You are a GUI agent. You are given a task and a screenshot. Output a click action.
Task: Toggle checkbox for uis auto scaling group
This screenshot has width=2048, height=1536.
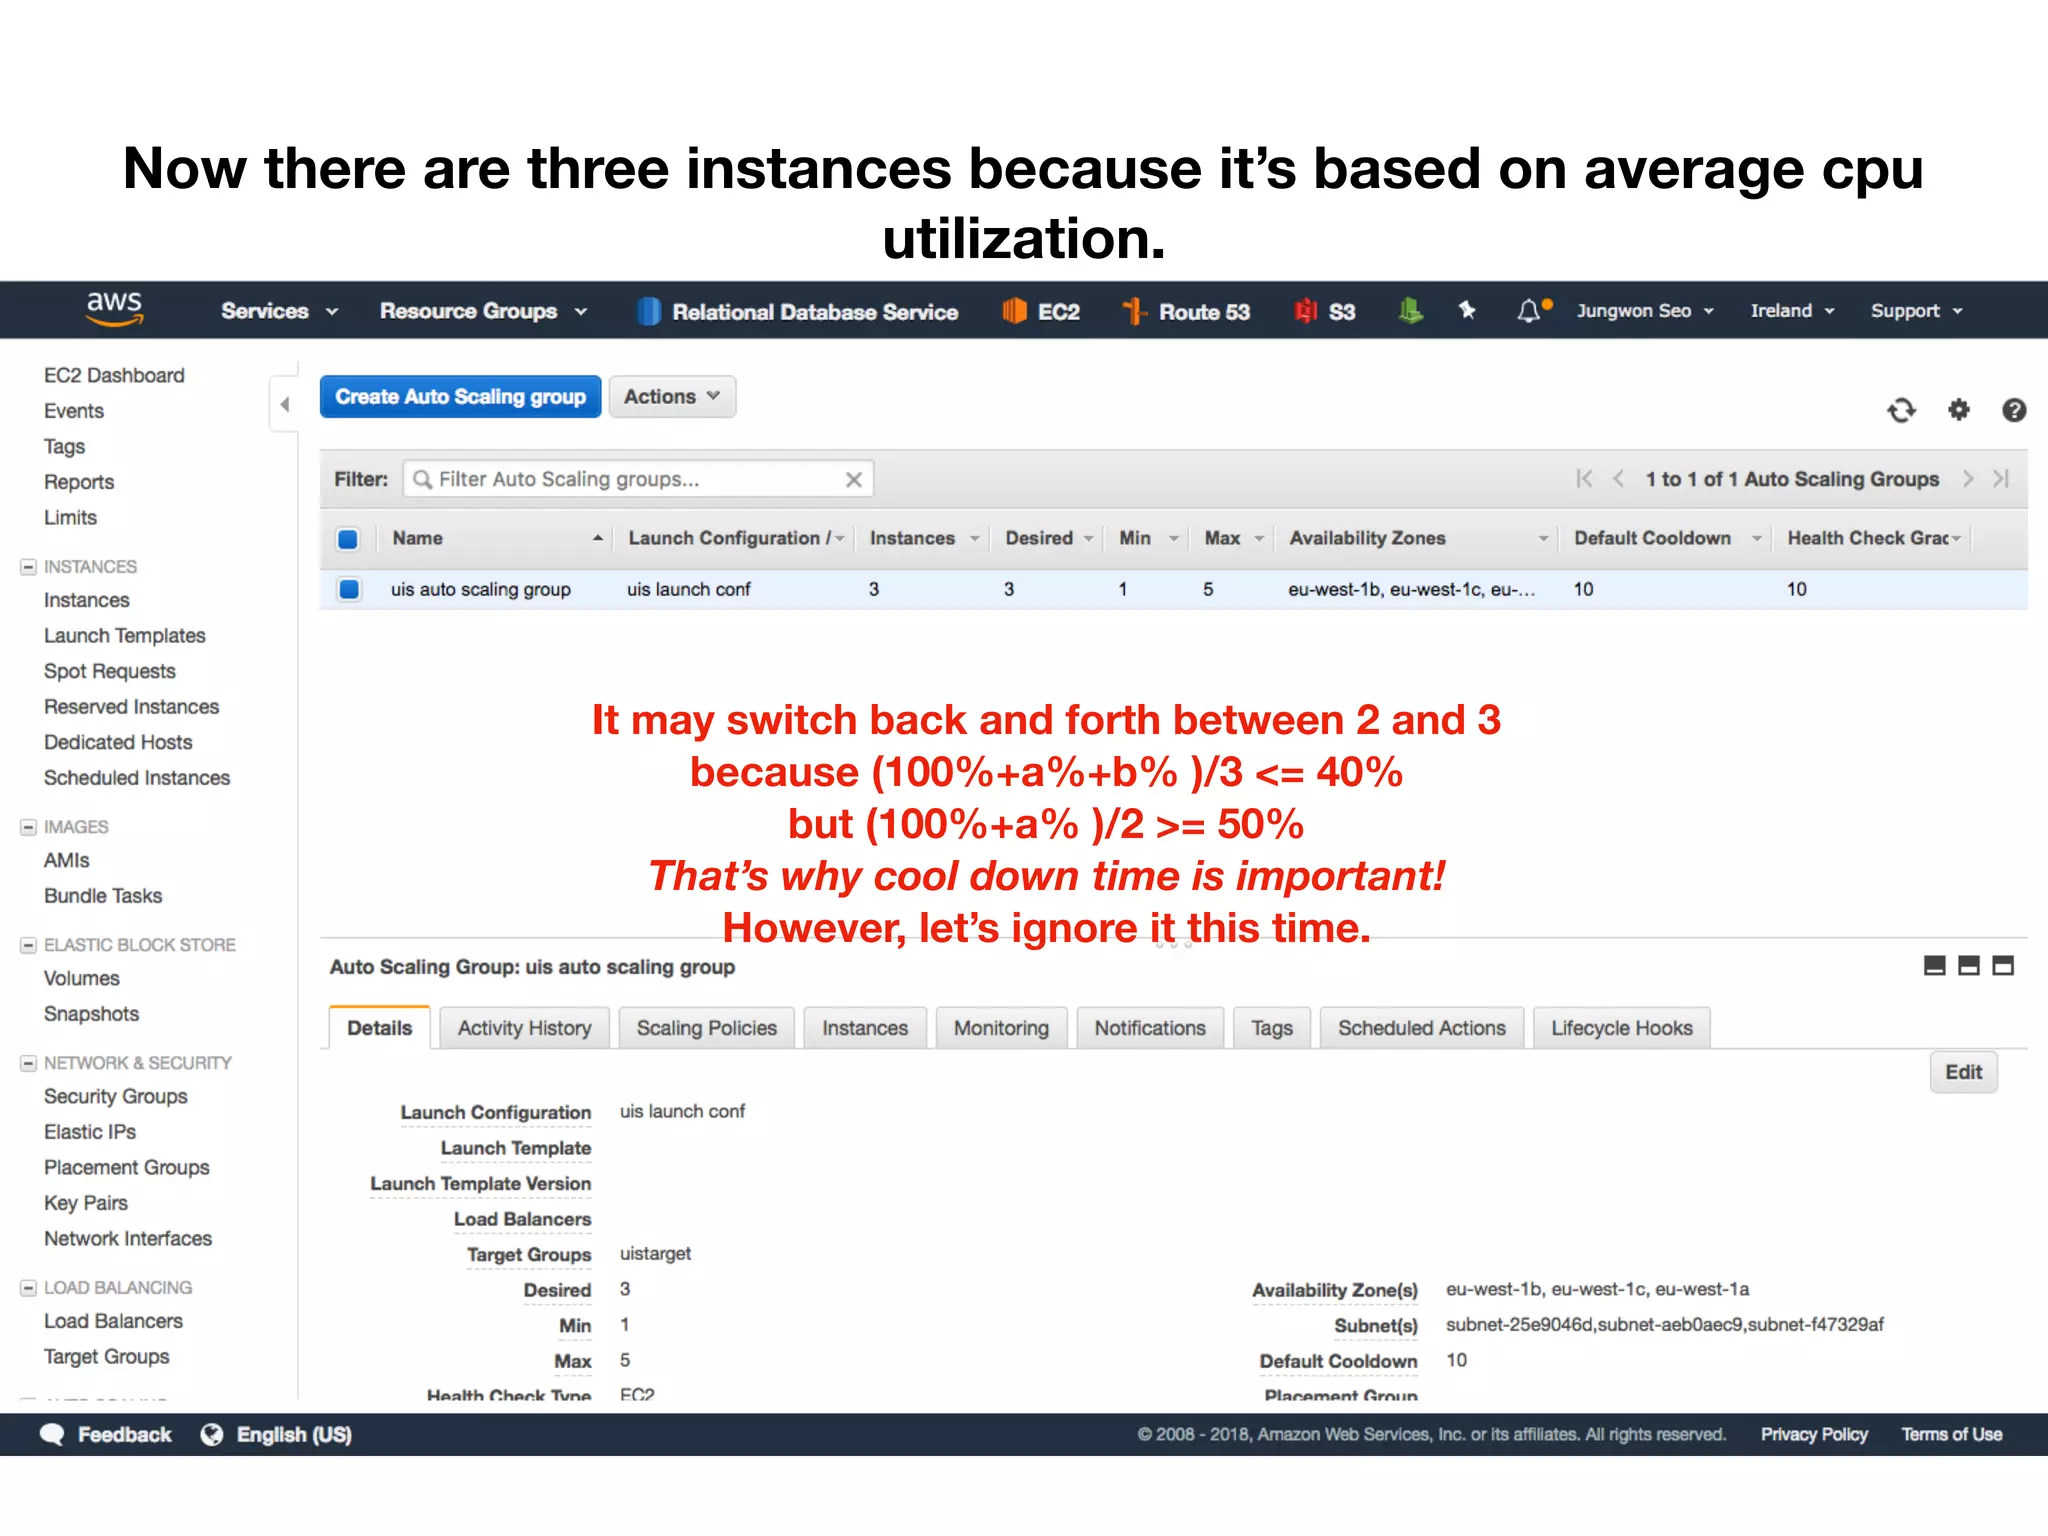coord(349,589)
